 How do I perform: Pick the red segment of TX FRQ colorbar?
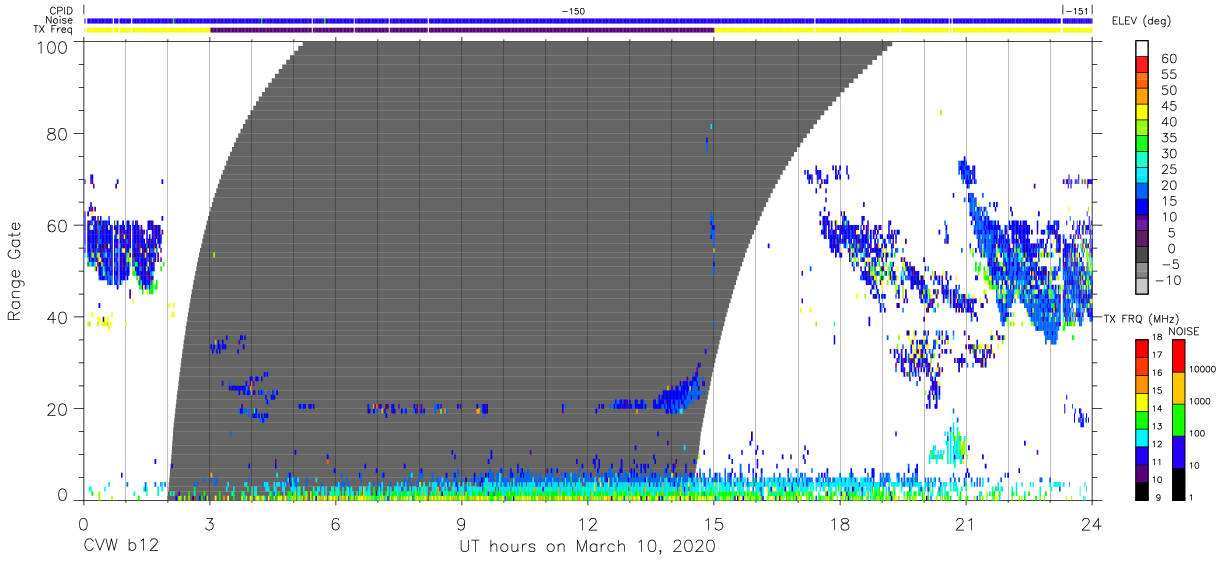pos(1143,348)
